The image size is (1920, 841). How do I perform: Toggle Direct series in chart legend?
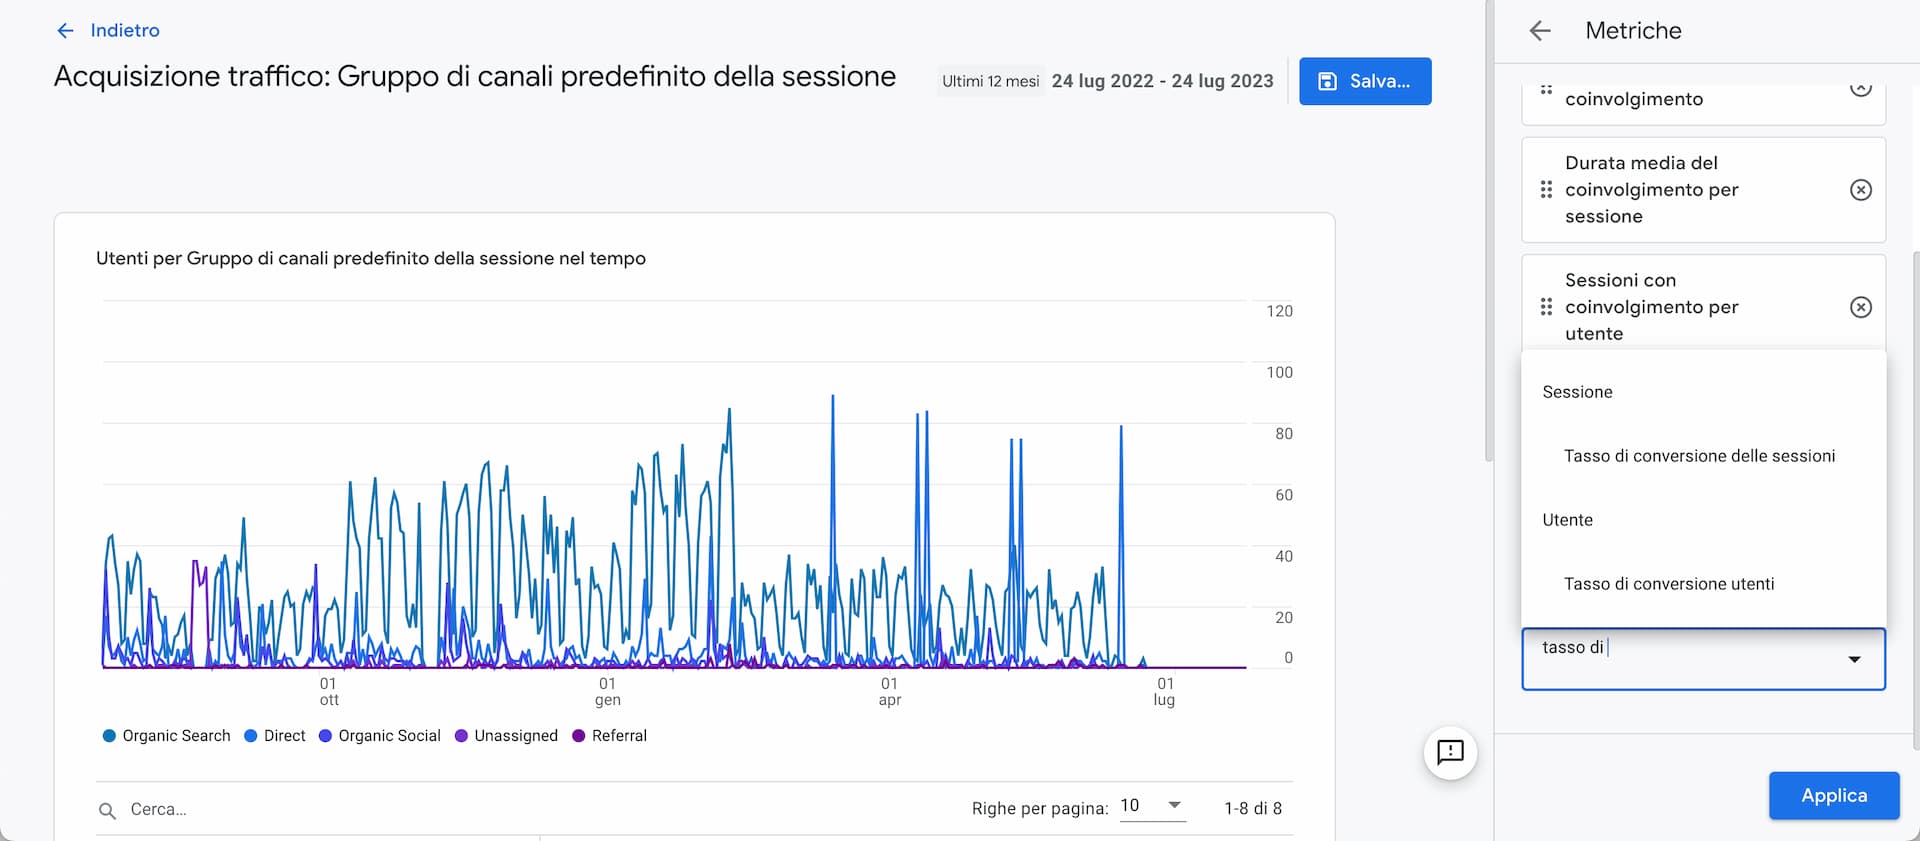click(x=275, y=736)
